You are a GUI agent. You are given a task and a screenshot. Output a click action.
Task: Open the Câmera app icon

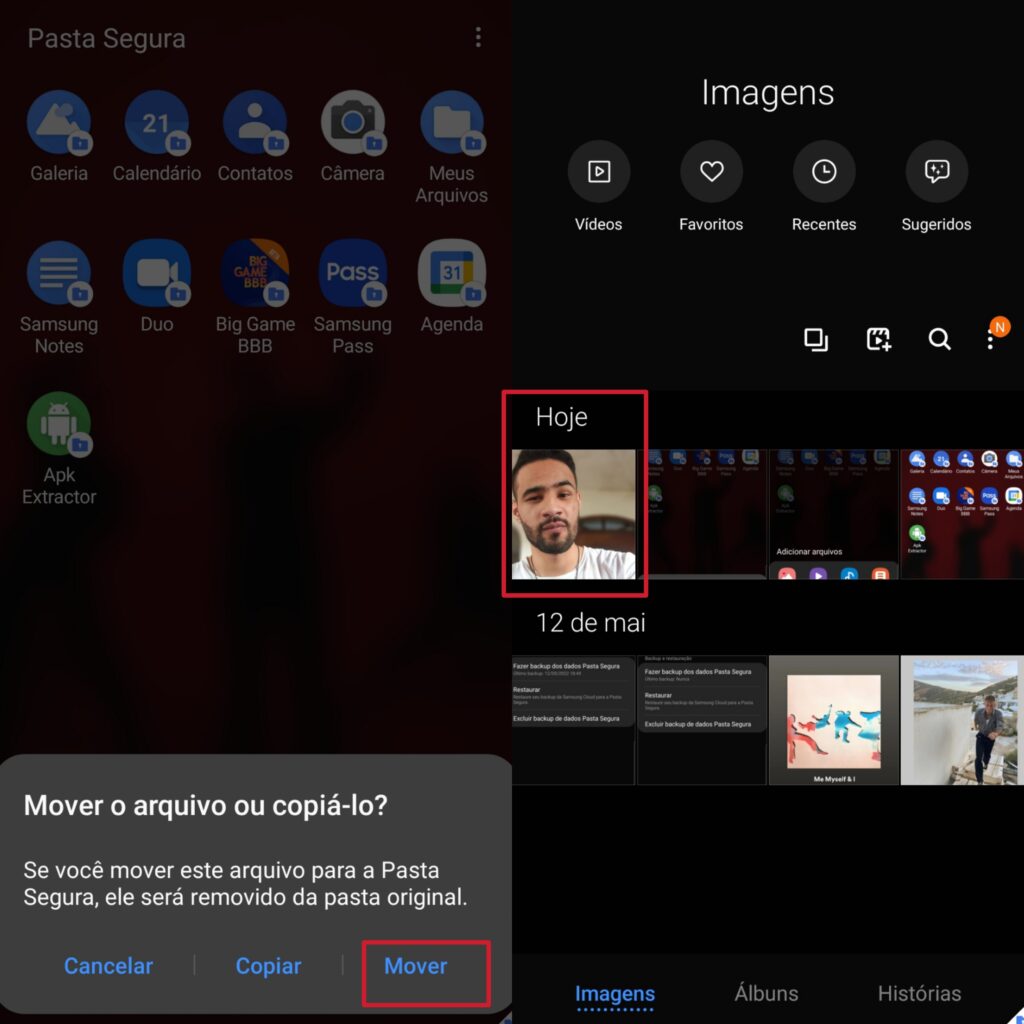click(x=352, y=124)
